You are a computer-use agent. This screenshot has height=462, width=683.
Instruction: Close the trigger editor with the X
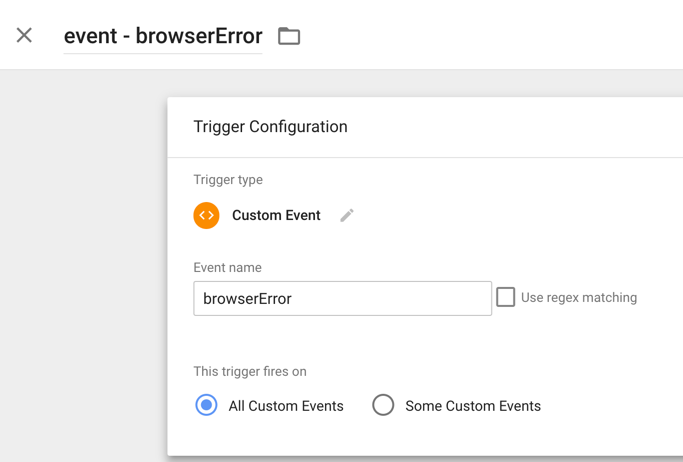(24, 35)
